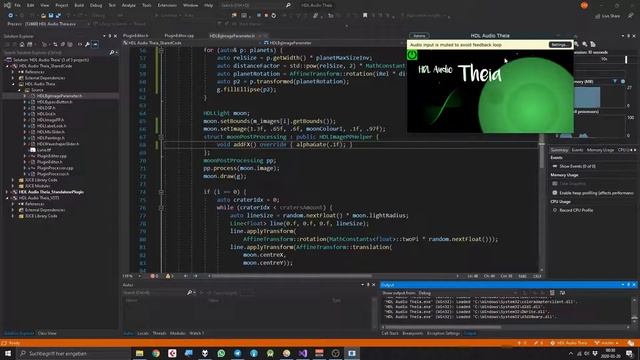Image resolution: width=640 pixels, height=360 pixels.
Task: Open the Debug menu
Action: [96, 5]
